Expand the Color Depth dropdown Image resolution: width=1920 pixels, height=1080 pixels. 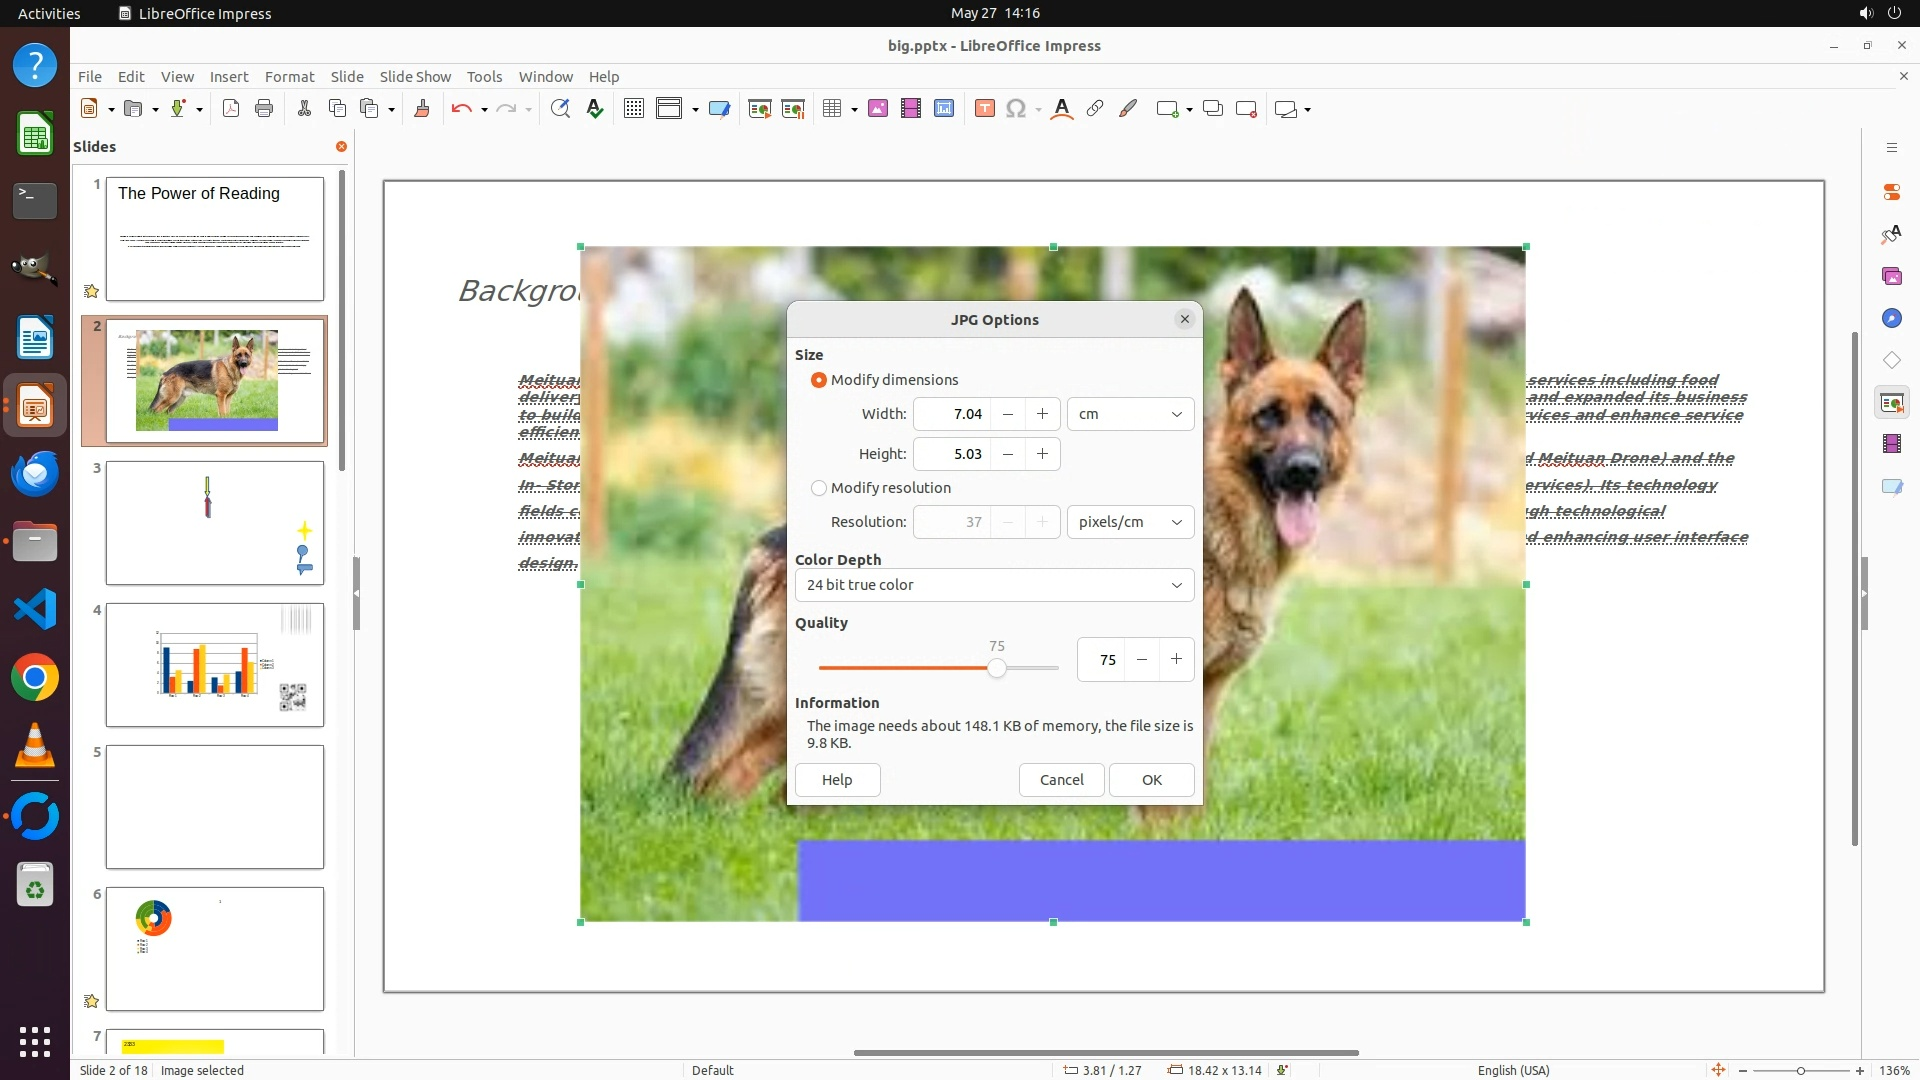[x=994, y=585]
